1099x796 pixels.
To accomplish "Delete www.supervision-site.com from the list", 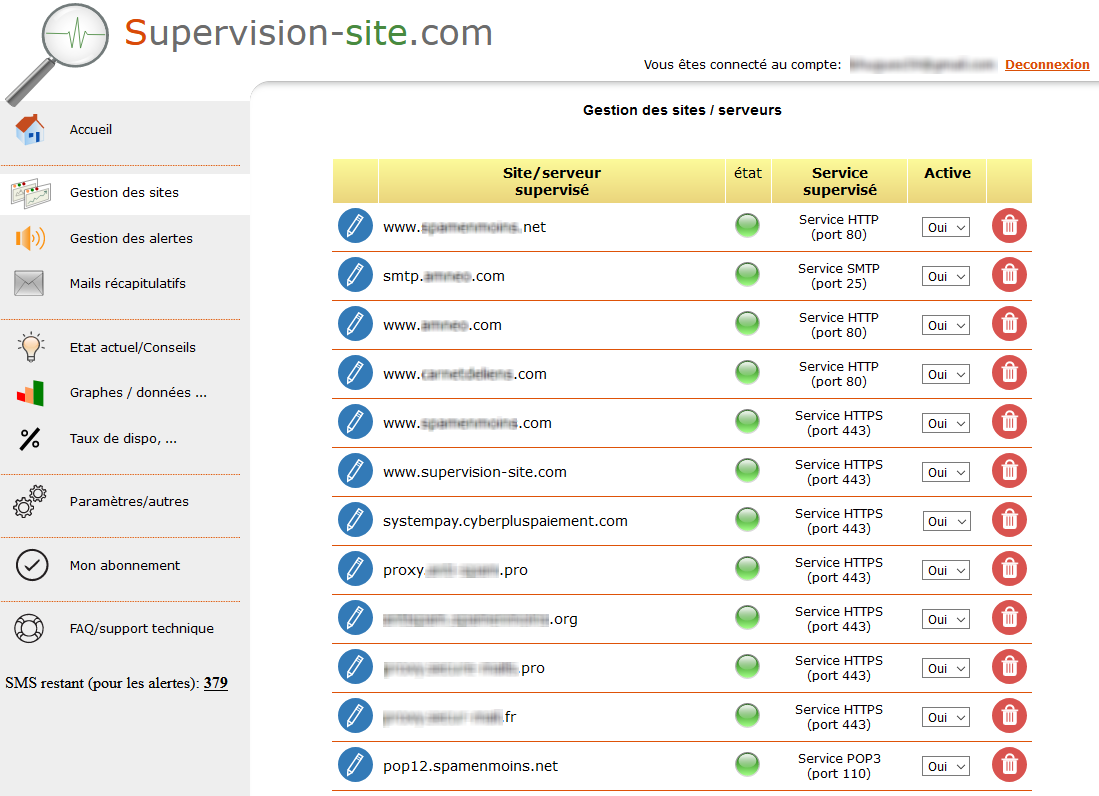I will point(1009,471).
